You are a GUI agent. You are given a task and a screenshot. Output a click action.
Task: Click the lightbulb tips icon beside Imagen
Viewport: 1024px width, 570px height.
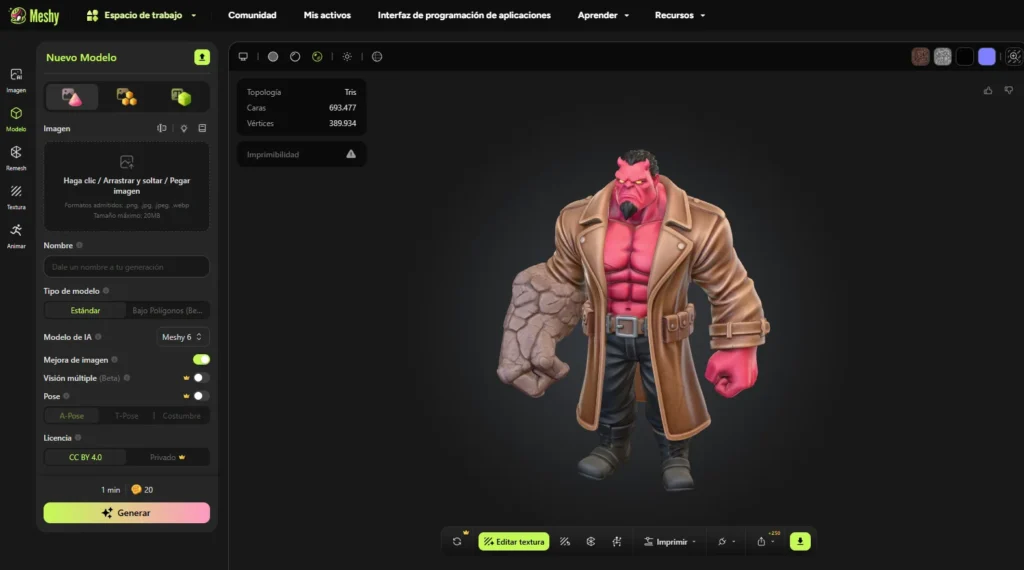pos(184,129)
